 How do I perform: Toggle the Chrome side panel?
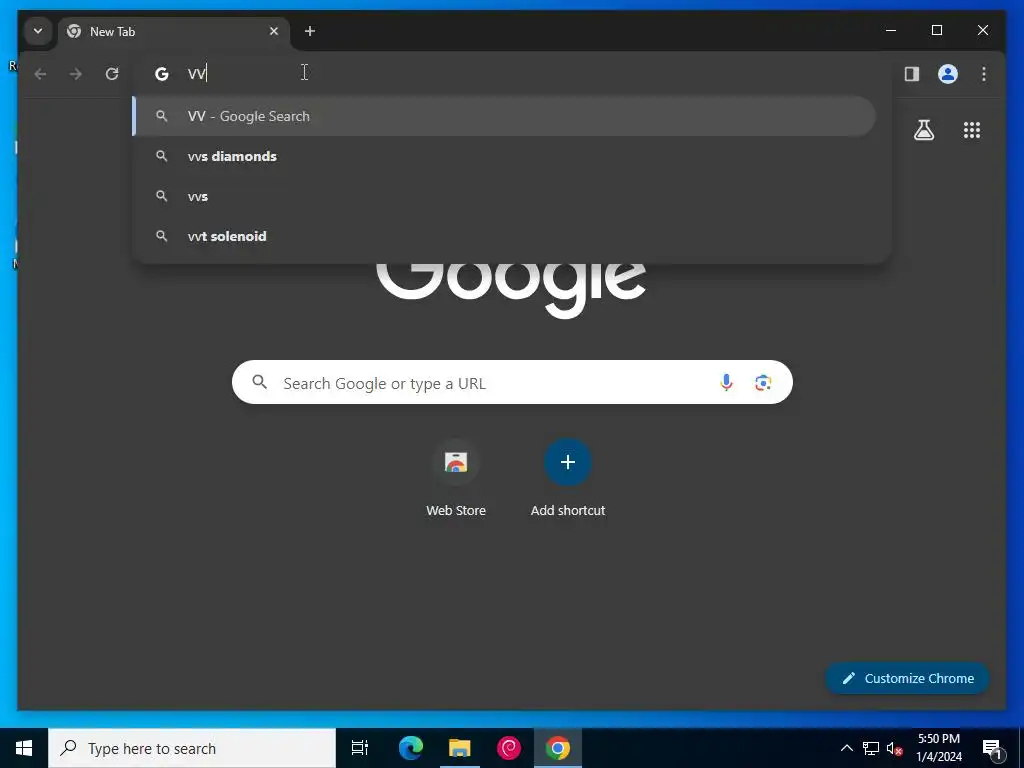pyautogui.click(x=912, y=74)
